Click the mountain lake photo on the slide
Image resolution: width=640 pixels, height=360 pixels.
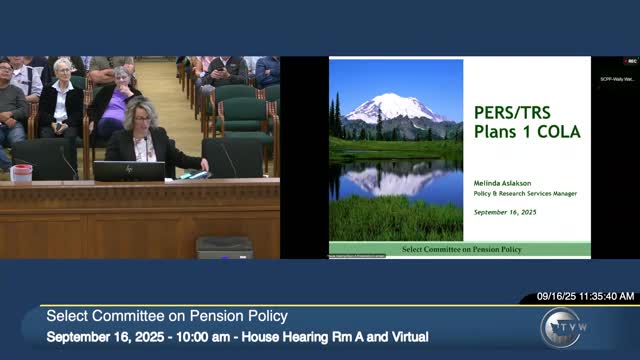coord(396,150)
